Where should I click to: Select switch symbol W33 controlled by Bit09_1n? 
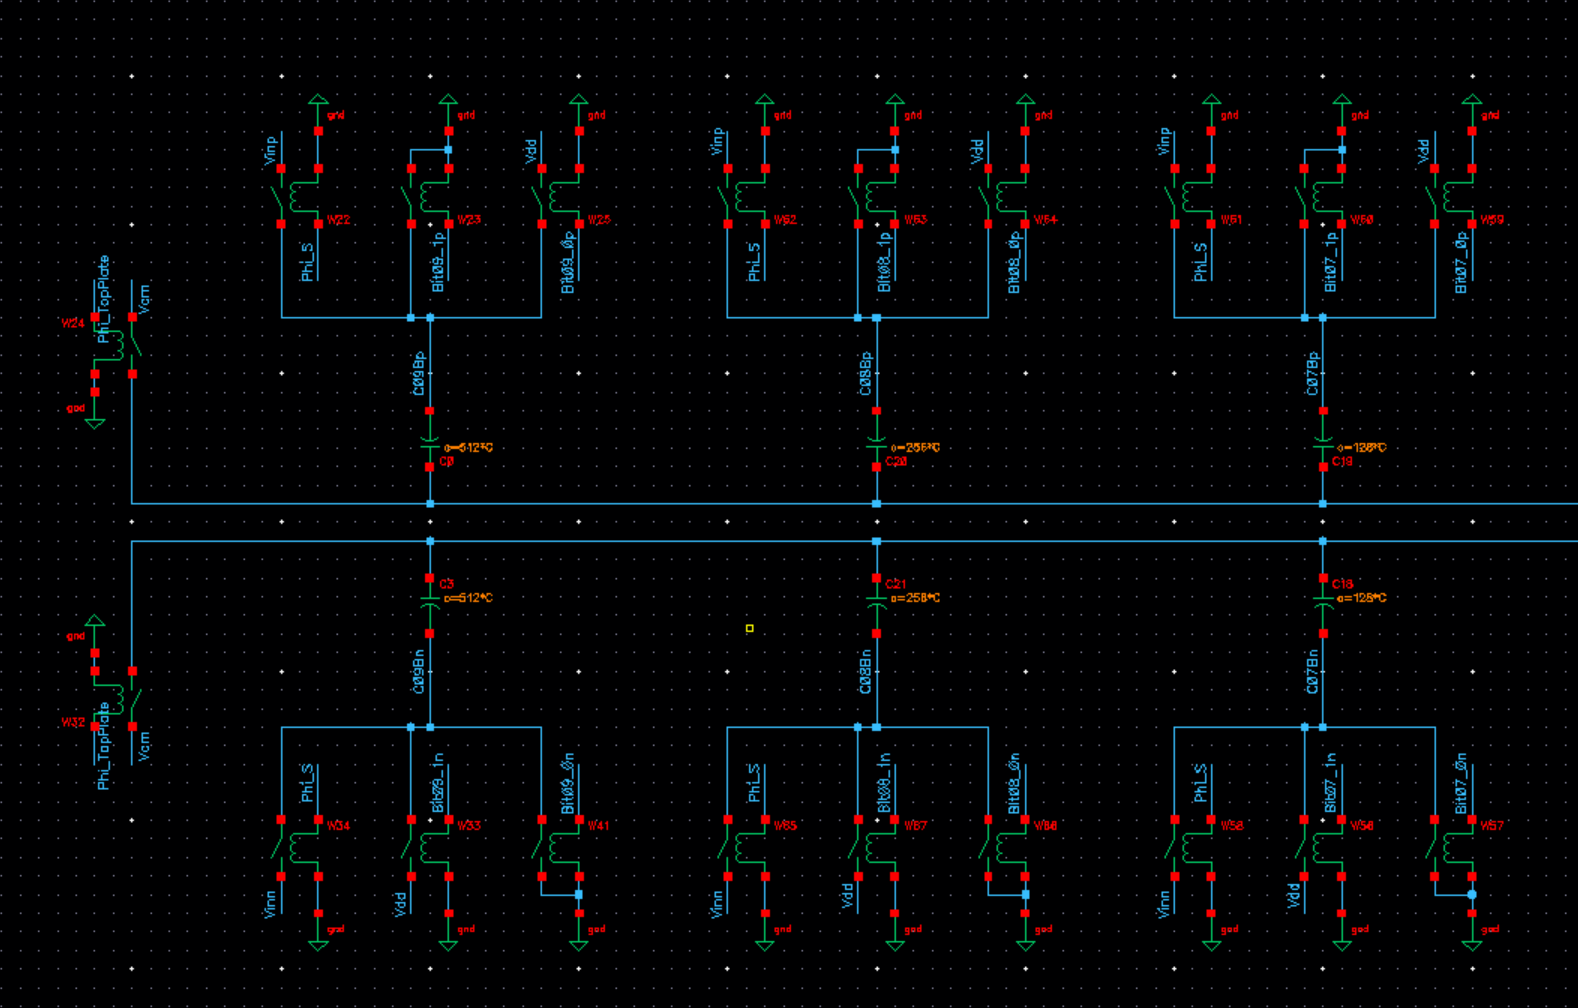(x=430, y=848)
